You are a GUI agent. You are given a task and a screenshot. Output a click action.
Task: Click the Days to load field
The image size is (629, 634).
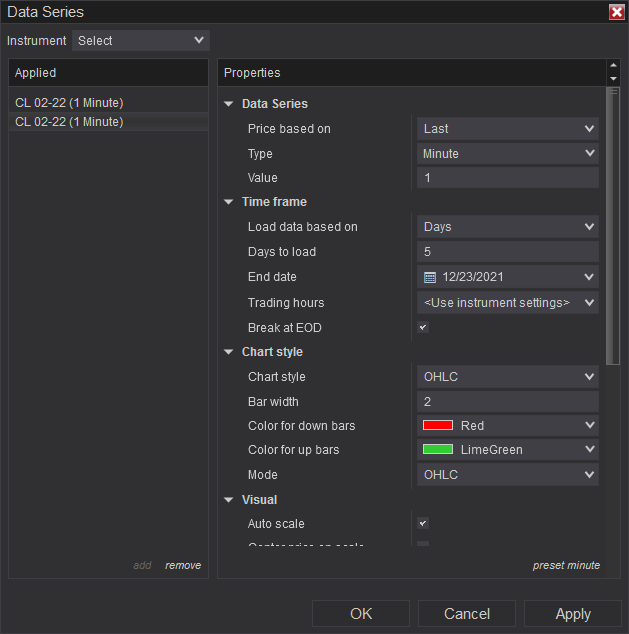508,252
